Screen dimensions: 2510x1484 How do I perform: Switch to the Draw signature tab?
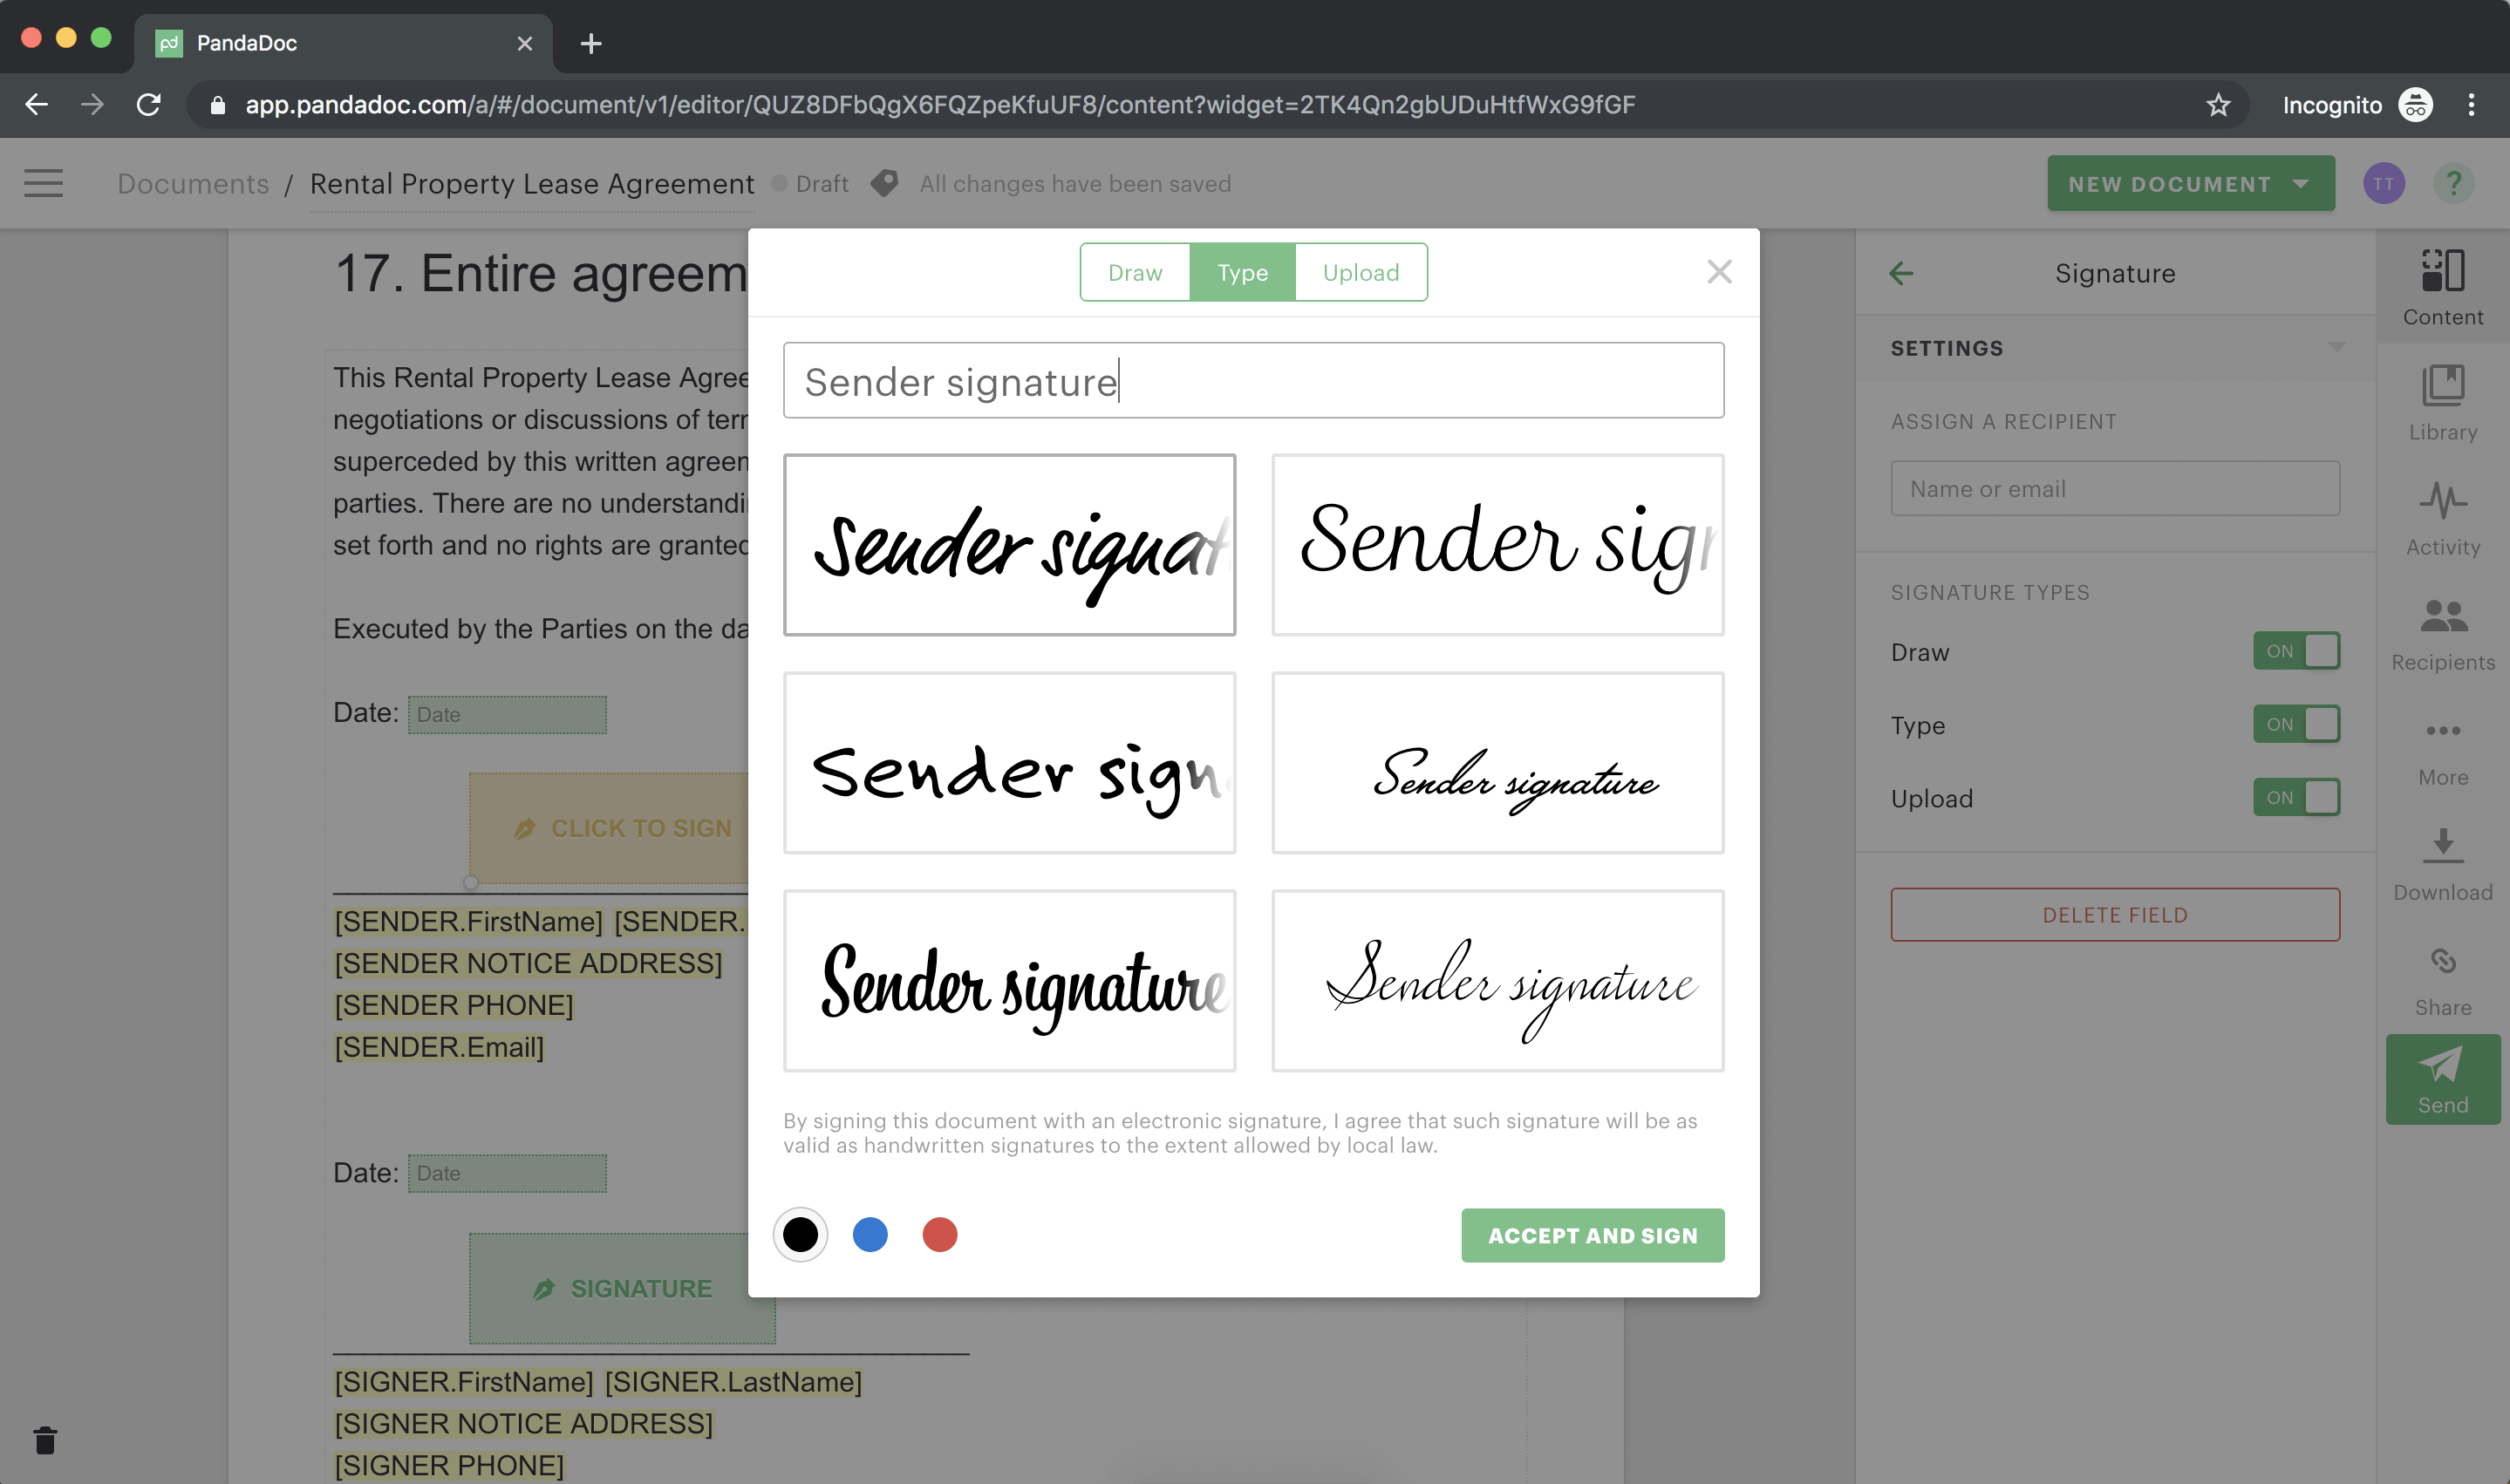(x=1132, y=272)
